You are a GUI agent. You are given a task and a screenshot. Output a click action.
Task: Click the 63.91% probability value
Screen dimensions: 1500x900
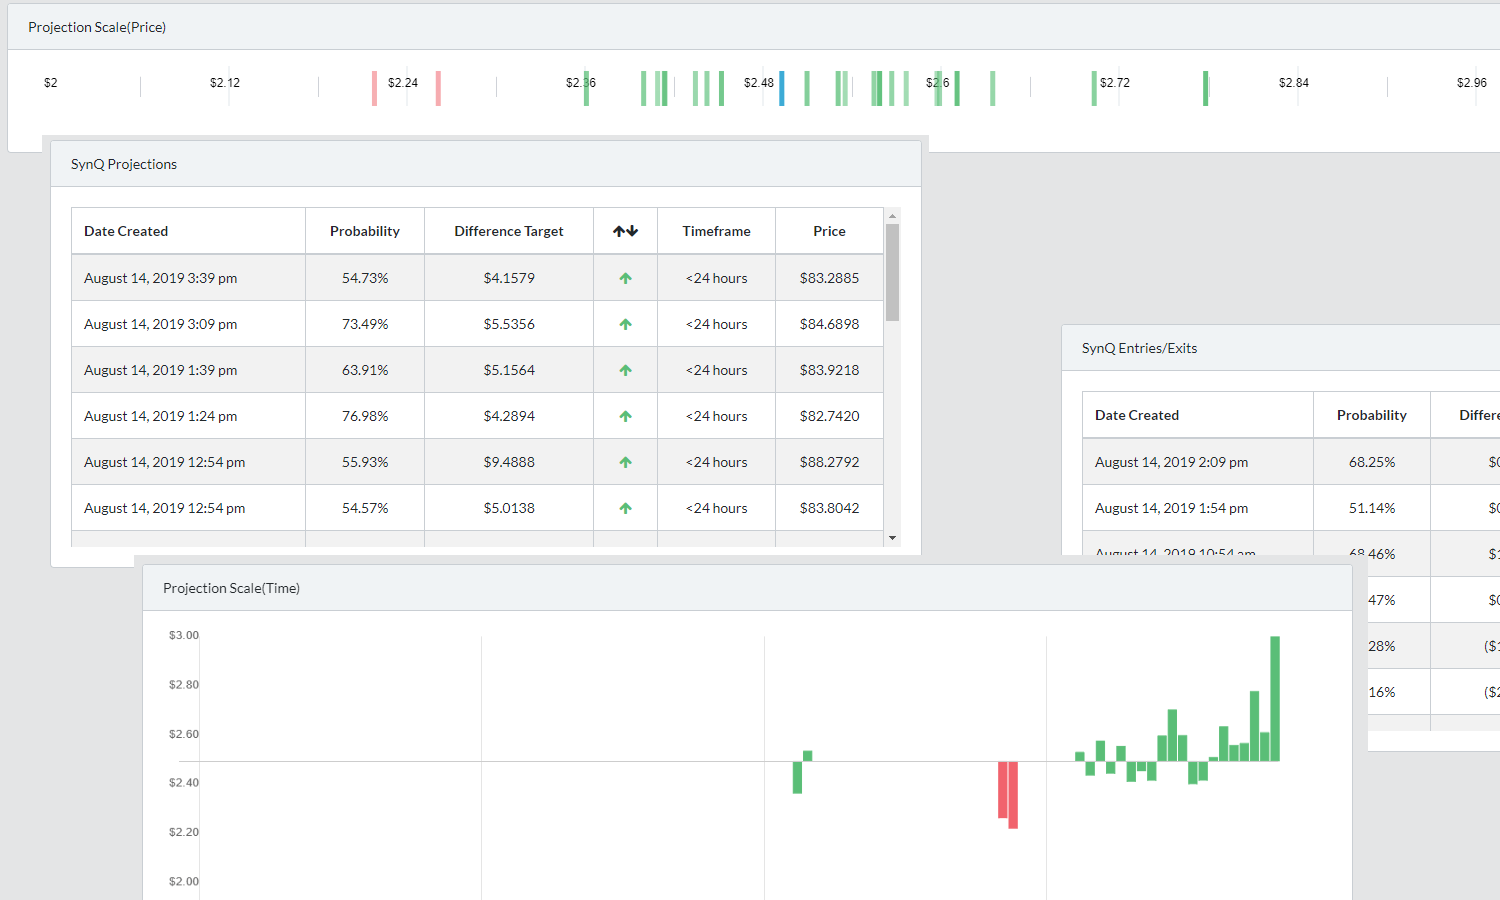(365, 370)
